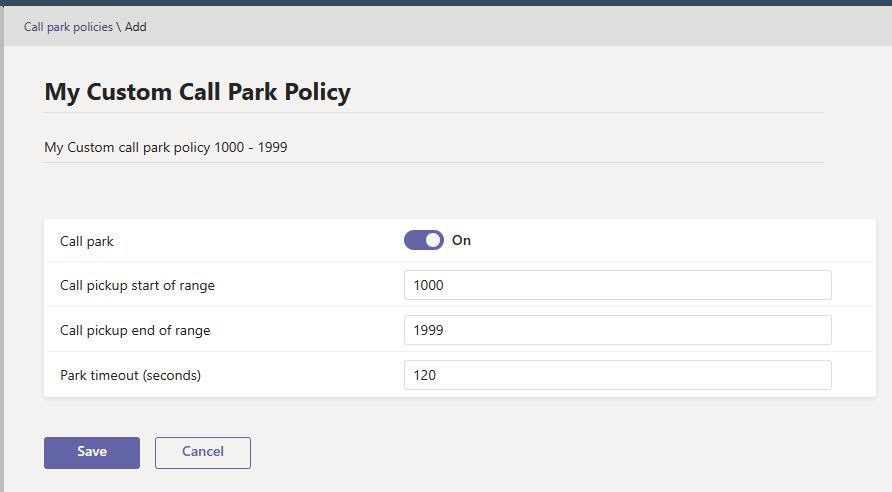
Task: Edit the My Custom Call Park Policy name
Action: point(197,93)
